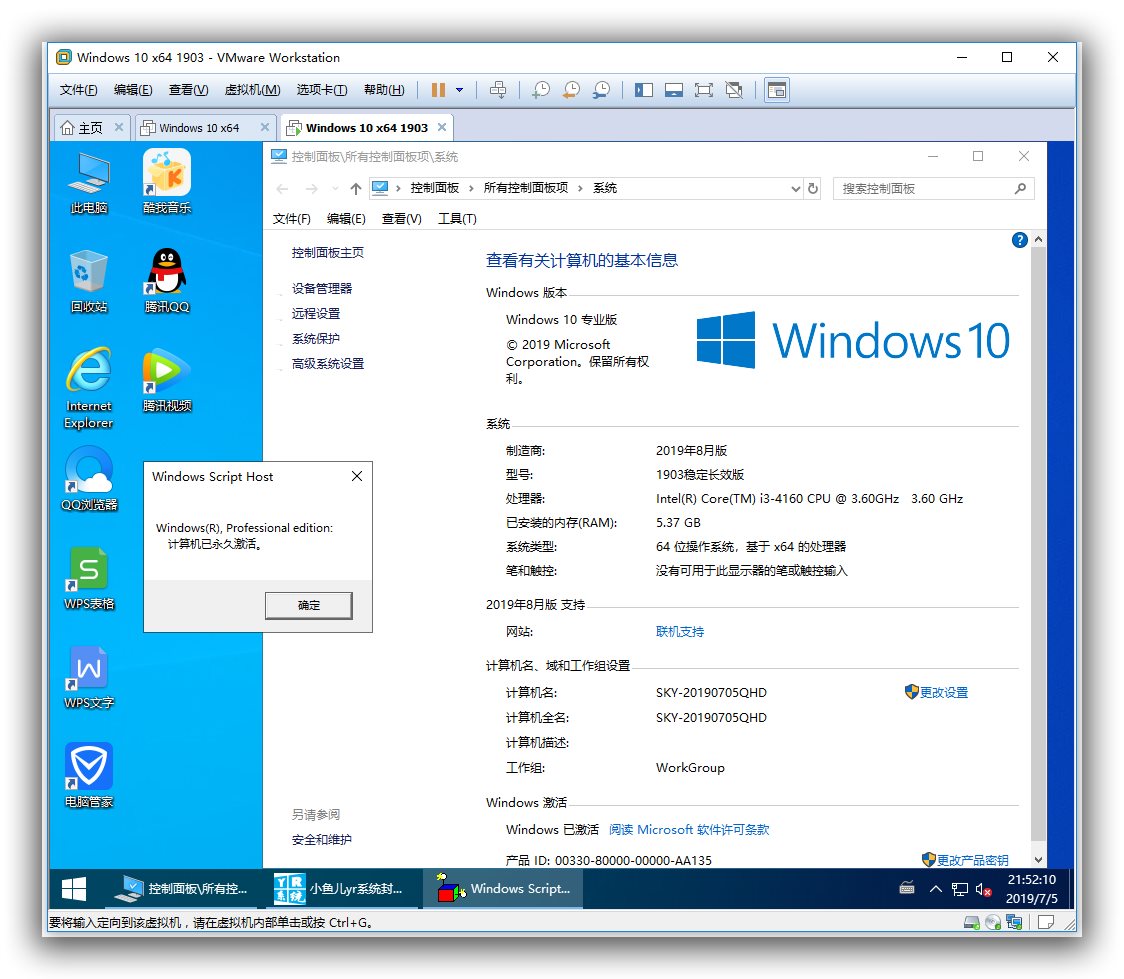Open the 虚拟机(M) menu

point(252,90)
